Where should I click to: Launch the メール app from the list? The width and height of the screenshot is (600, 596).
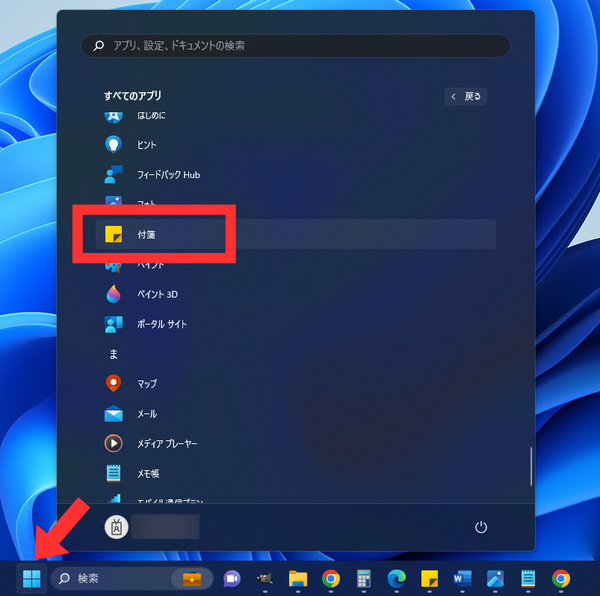(x=295, y=414)
